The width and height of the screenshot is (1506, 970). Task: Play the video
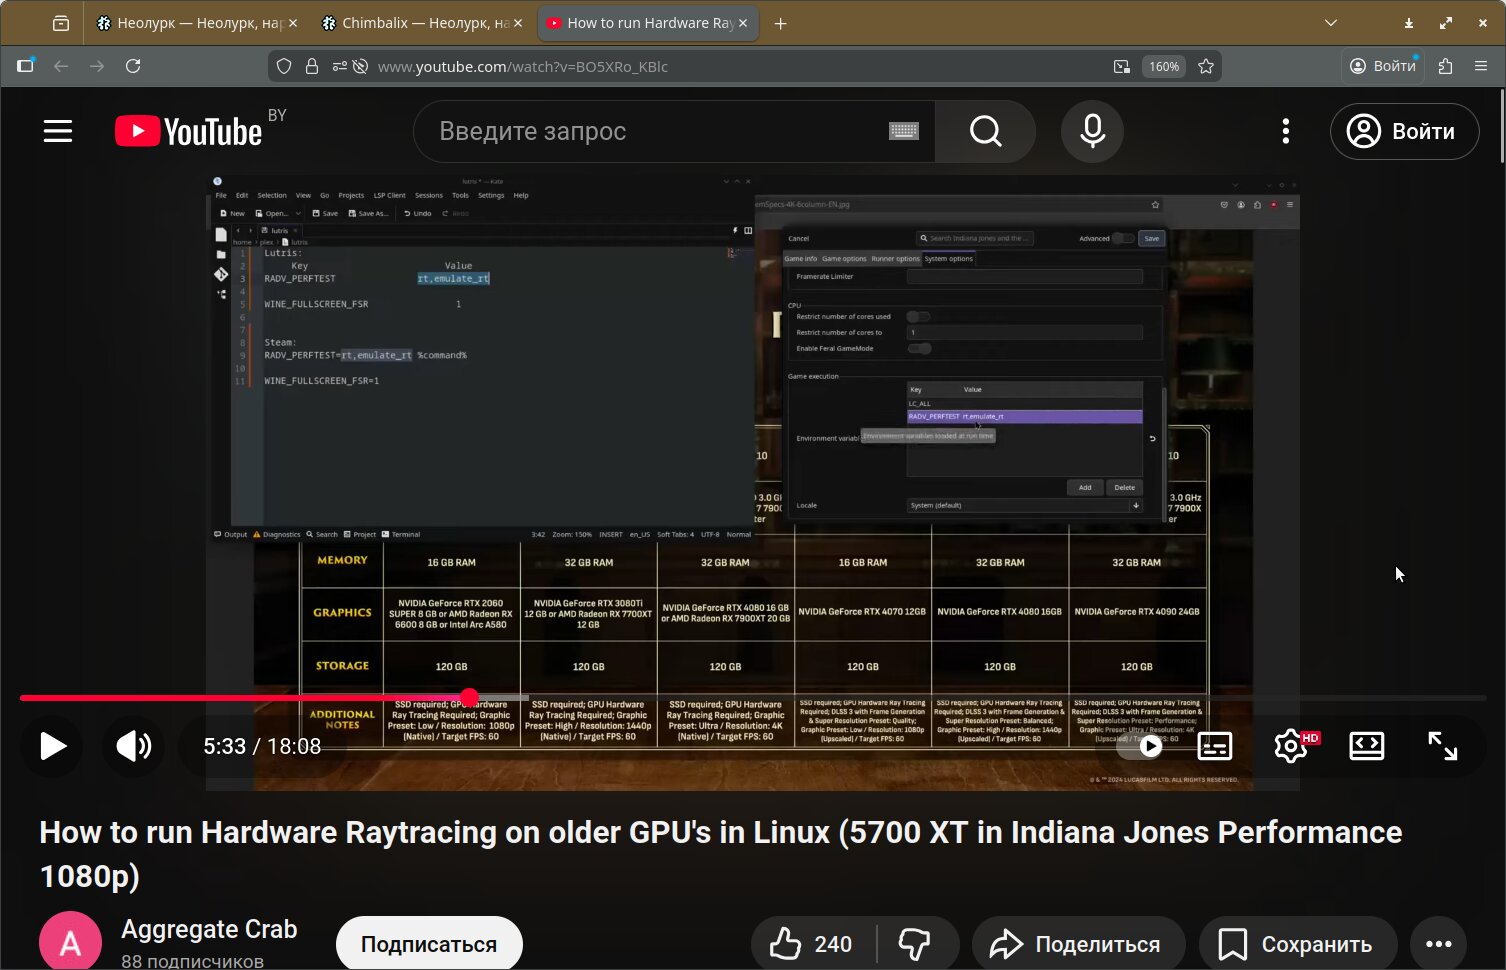coord(53,746)
